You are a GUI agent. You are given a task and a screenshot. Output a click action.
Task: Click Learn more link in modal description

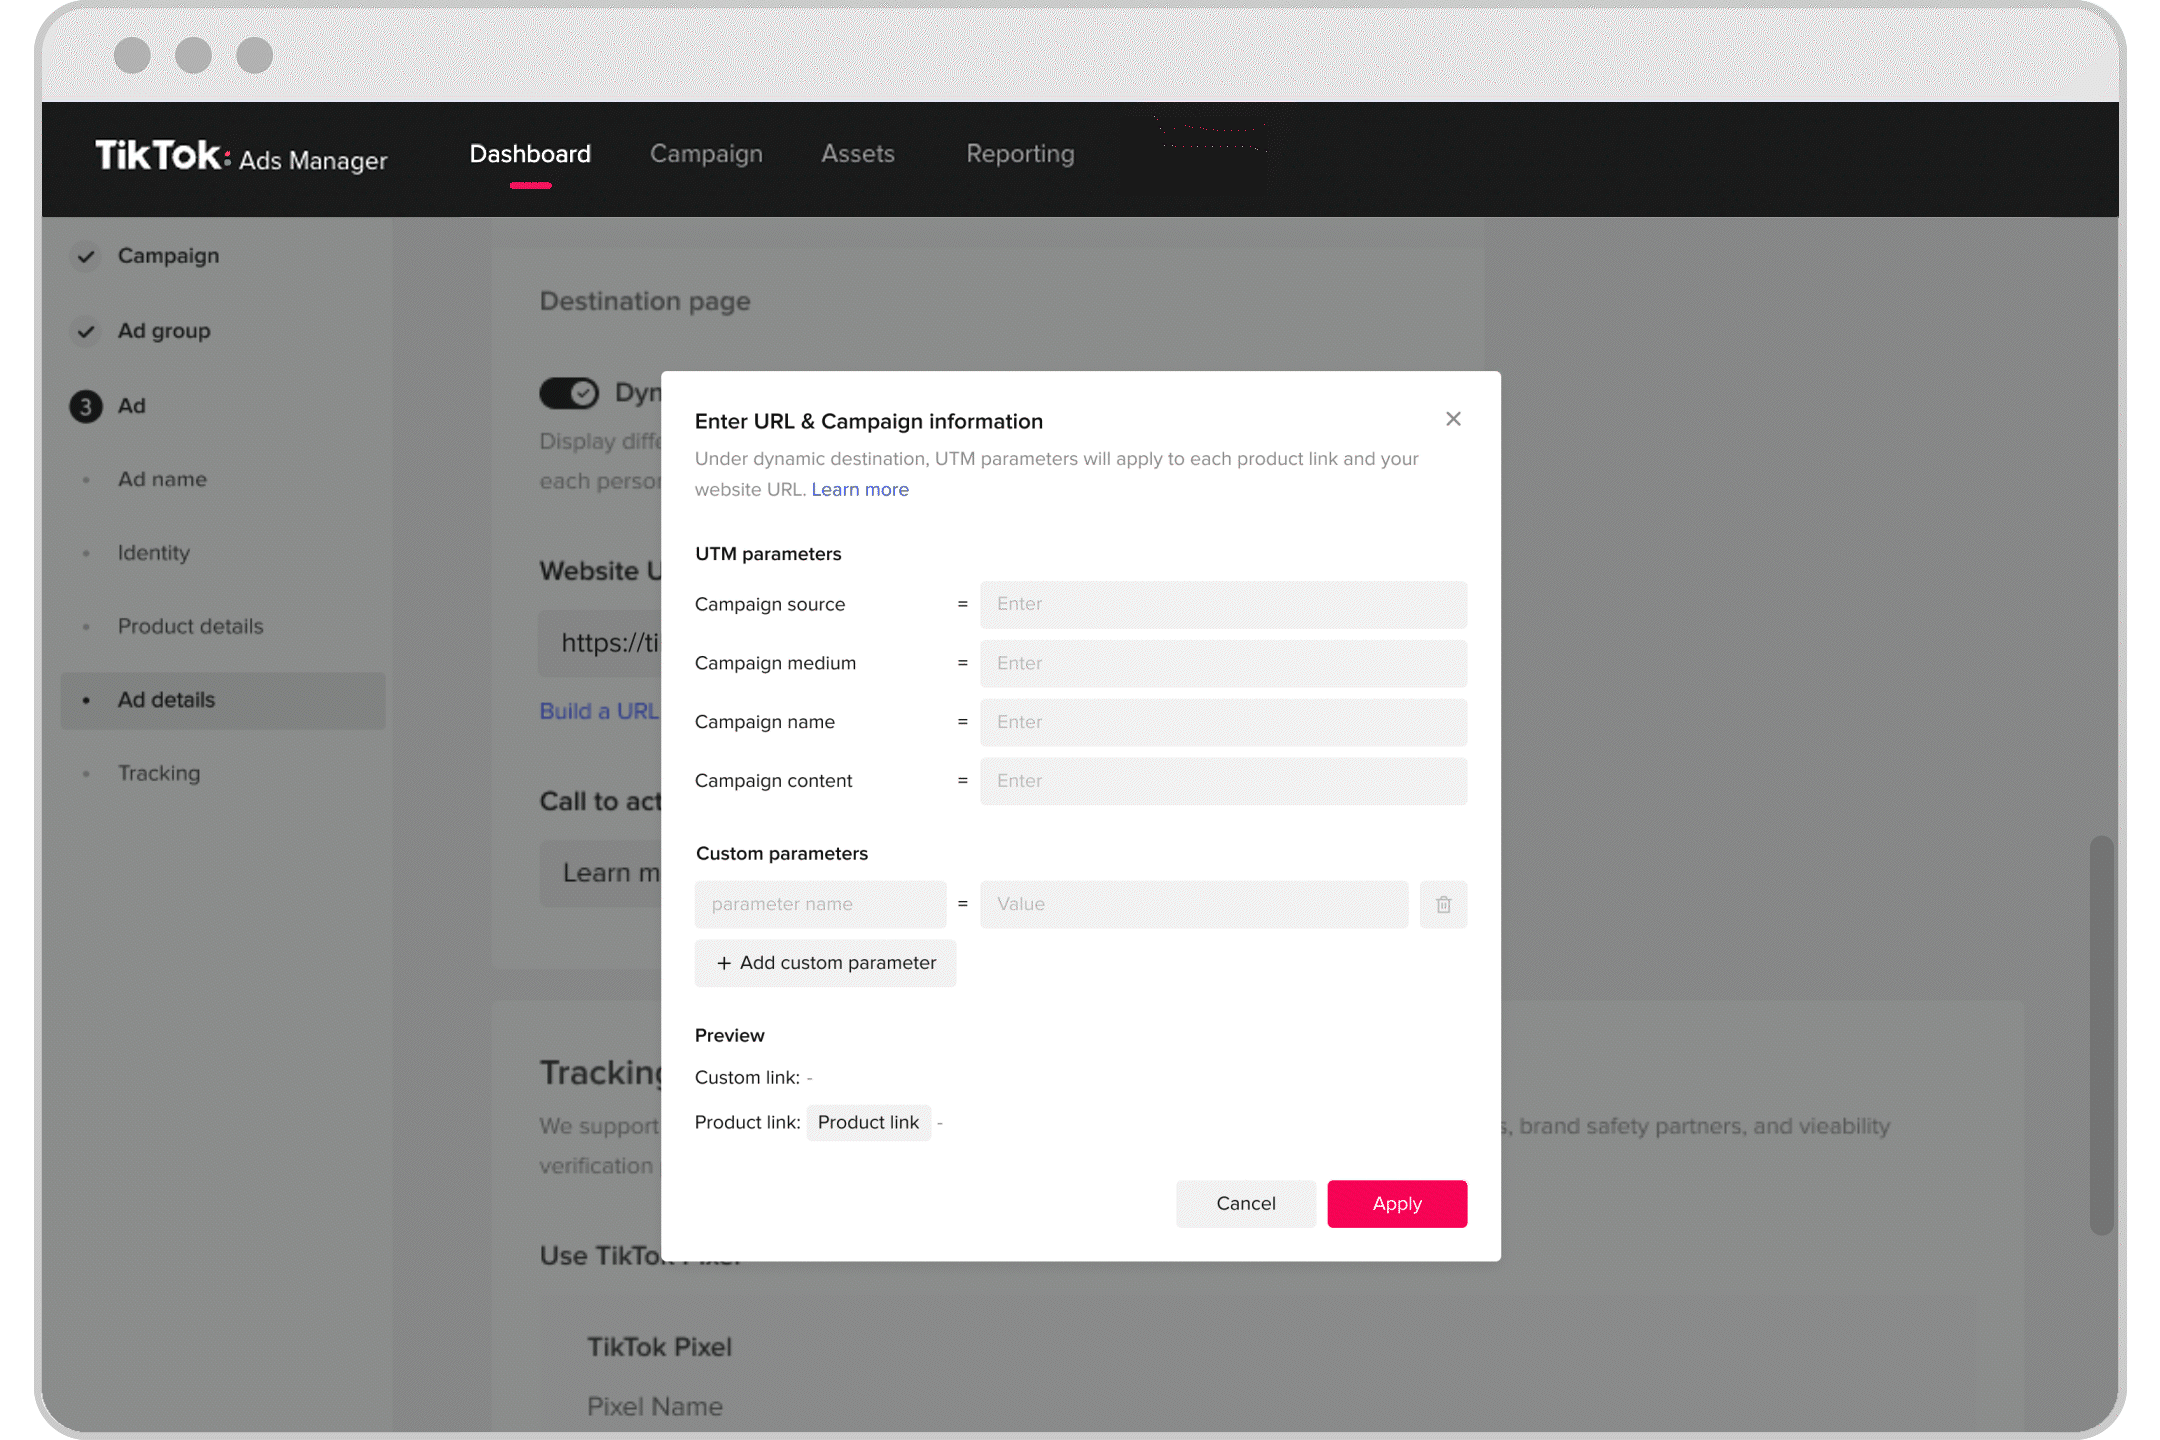tap(860, 489)
